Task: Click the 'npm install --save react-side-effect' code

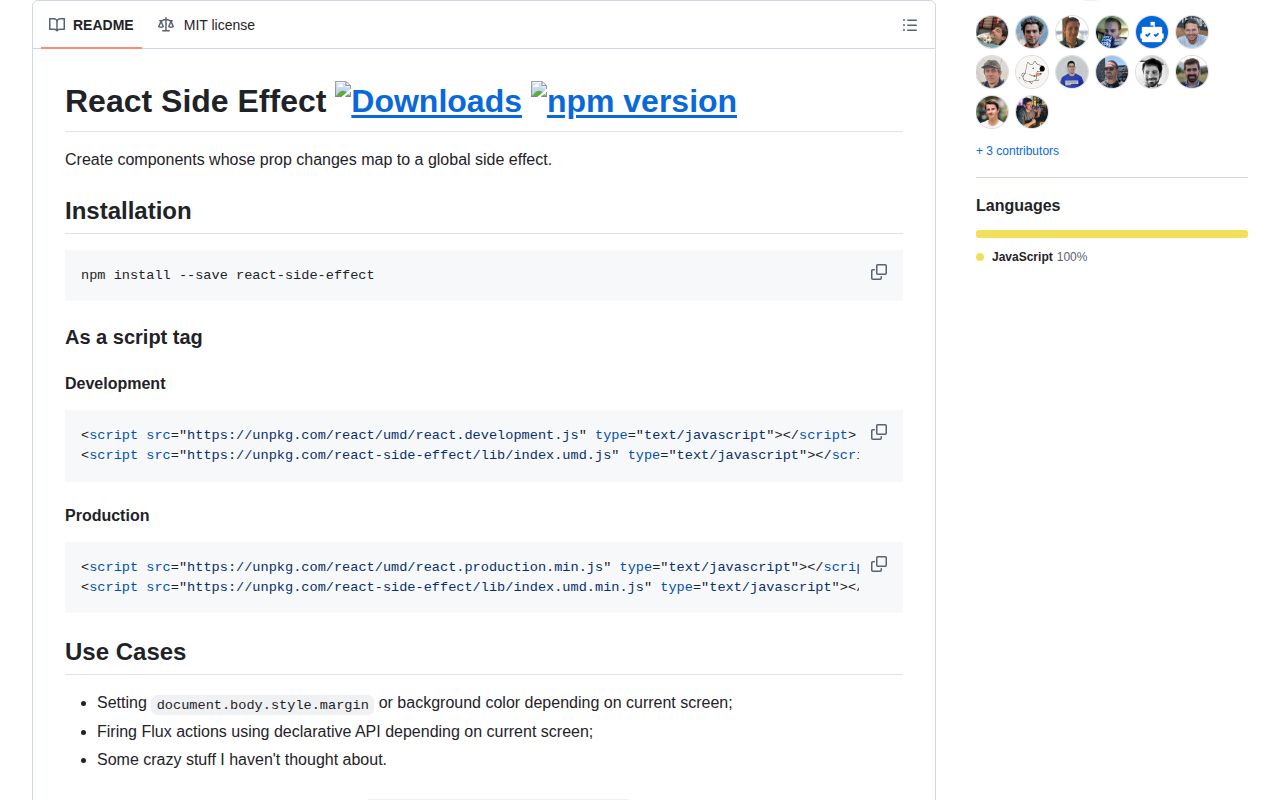Action: pyautogui.click(x=227, y=274)
